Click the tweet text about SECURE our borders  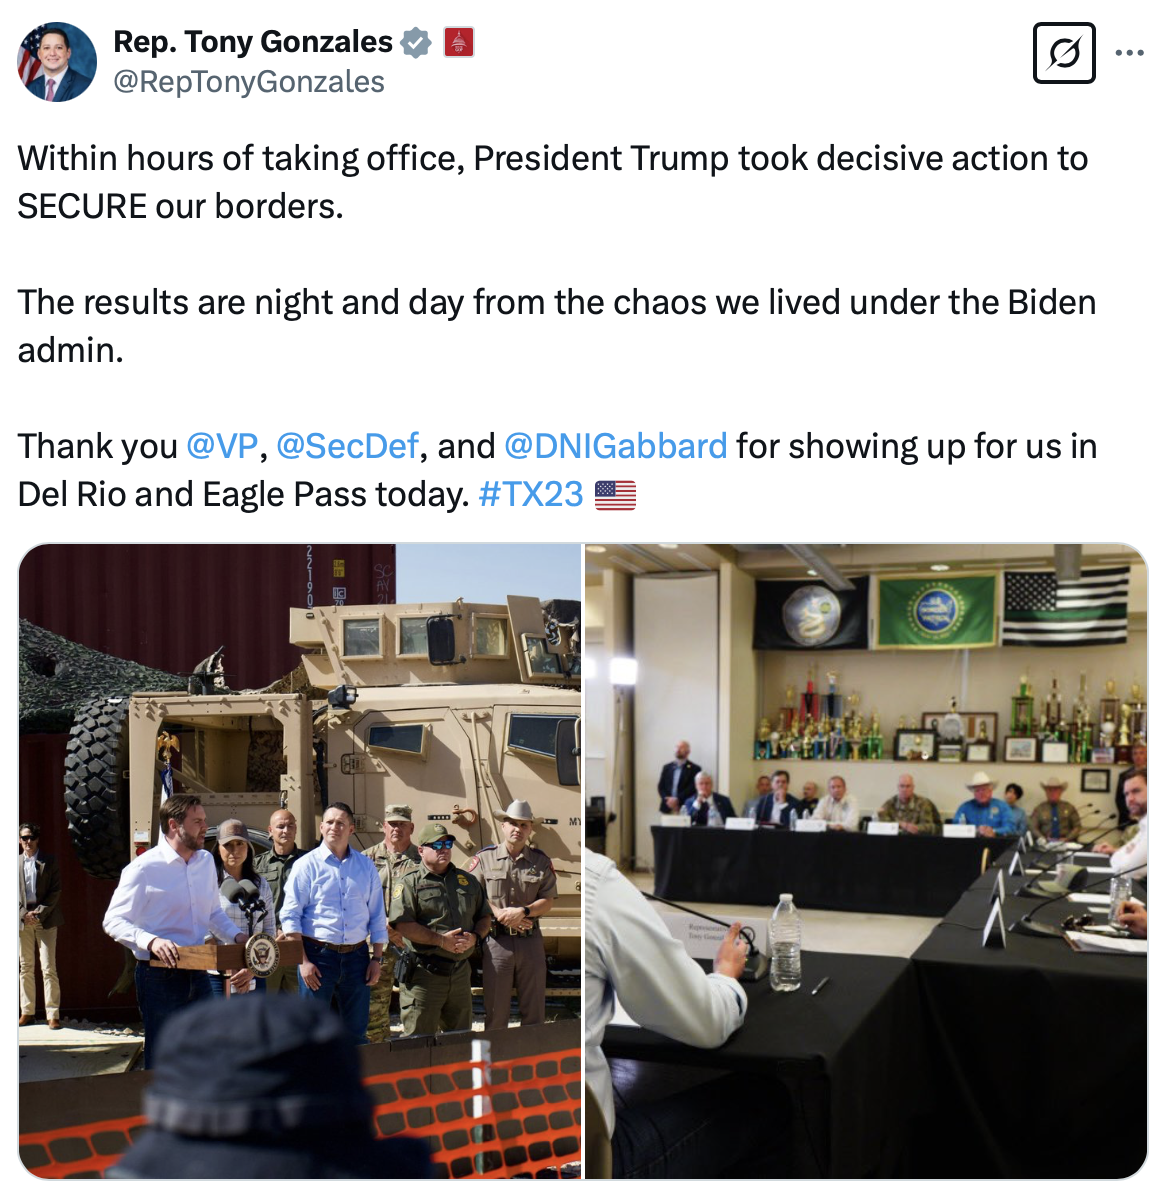coord(553,182)
